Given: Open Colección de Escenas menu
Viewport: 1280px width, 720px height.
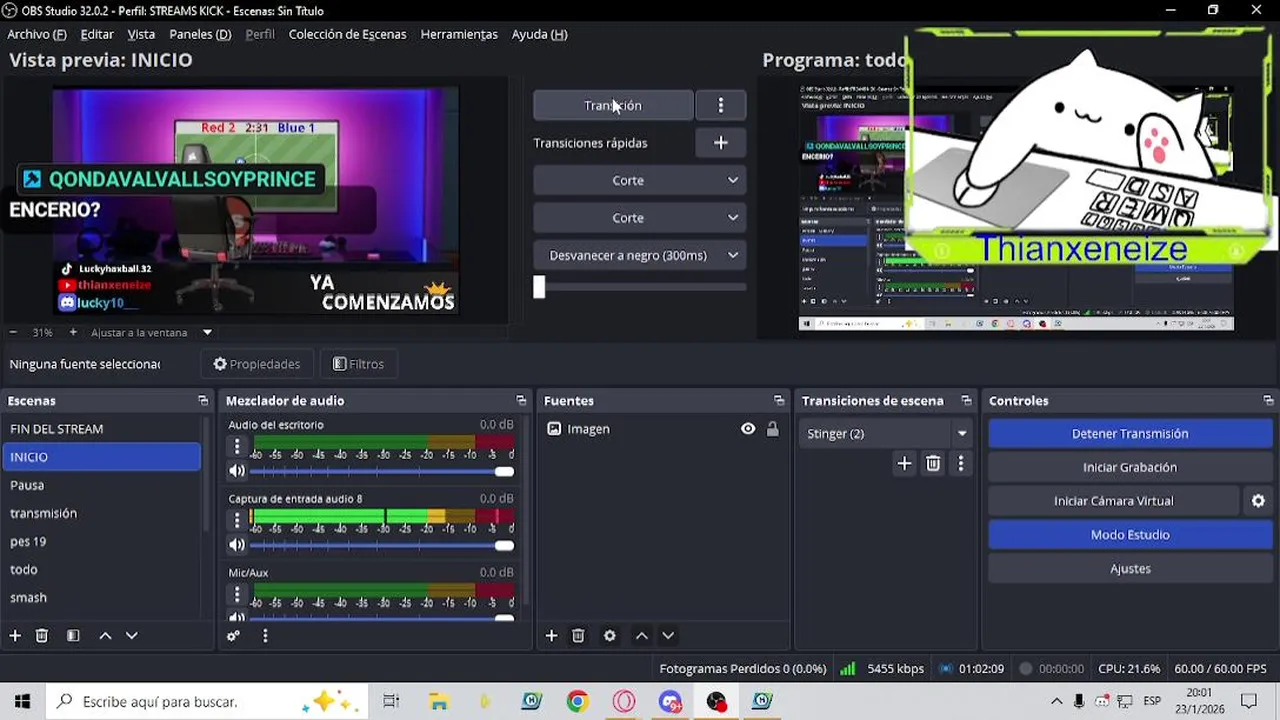Looking at the screenshot, I should tap(347, 34).
